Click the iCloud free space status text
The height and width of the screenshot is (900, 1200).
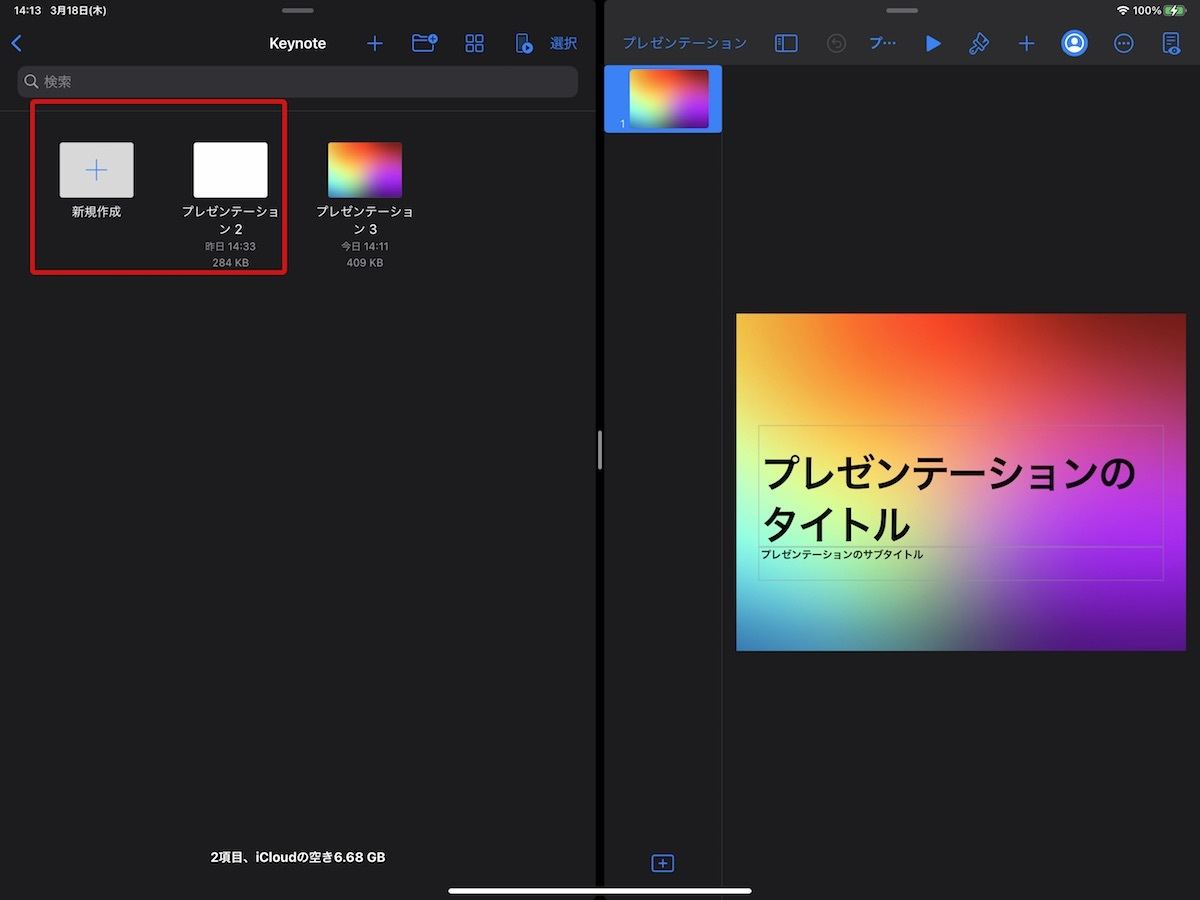pos(298,857)
